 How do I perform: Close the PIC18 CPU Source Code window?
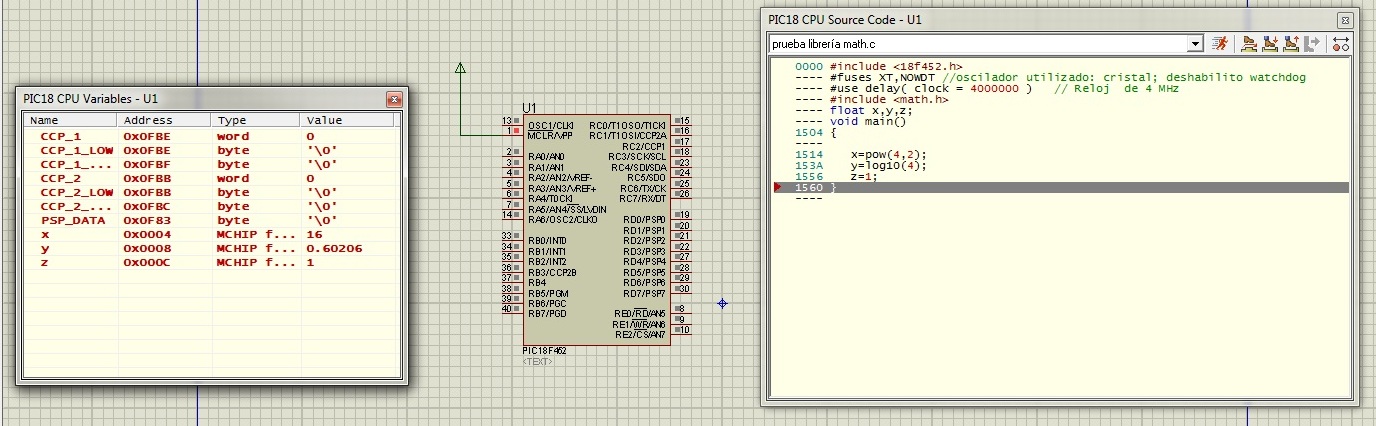point(1345,20)
